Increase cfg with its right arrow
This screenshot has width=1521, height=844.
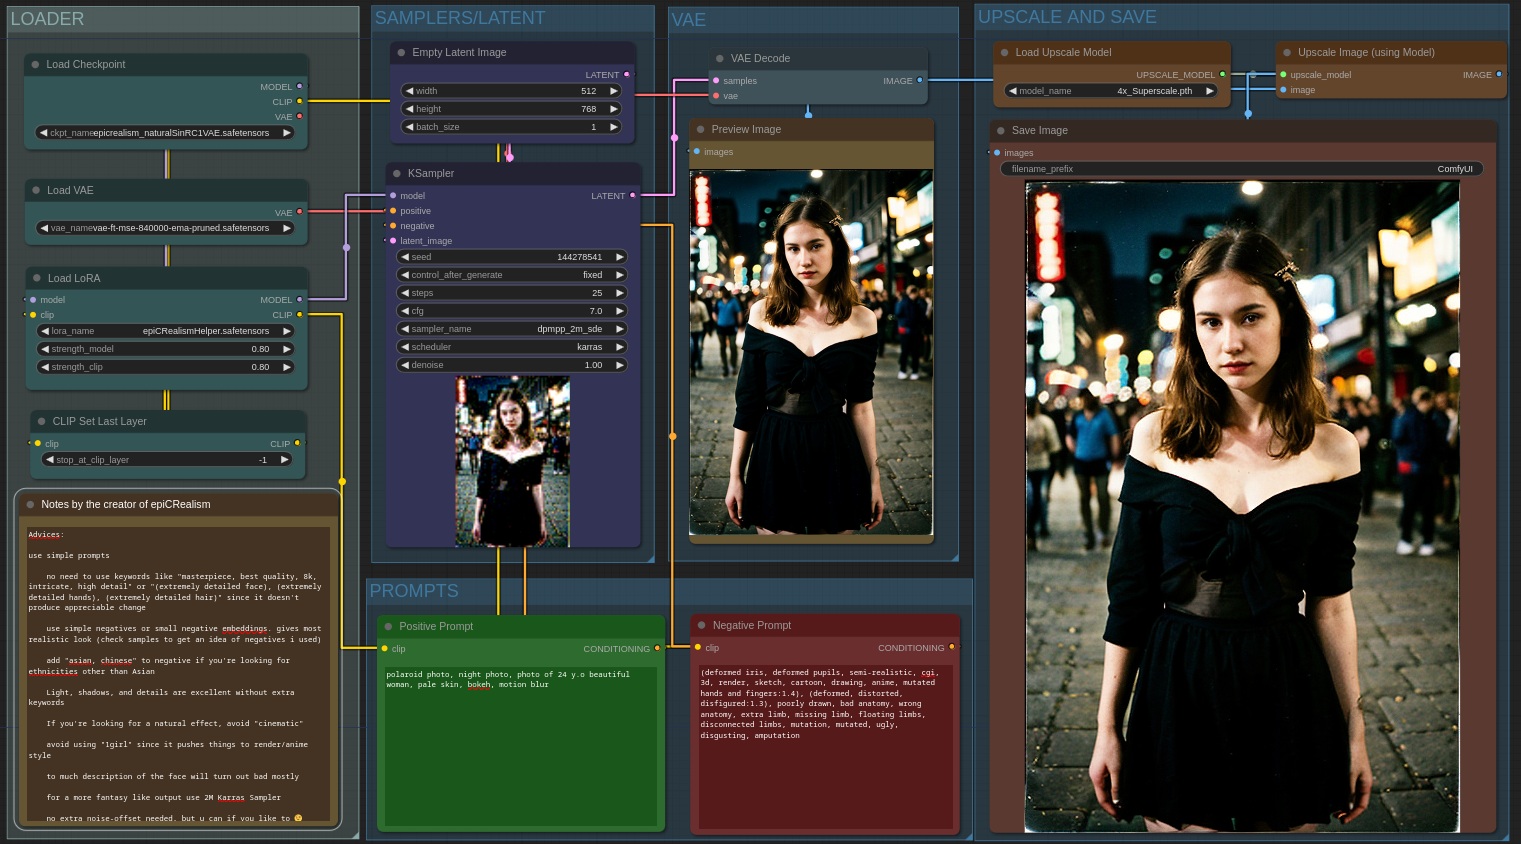click(x=620, y=310)
